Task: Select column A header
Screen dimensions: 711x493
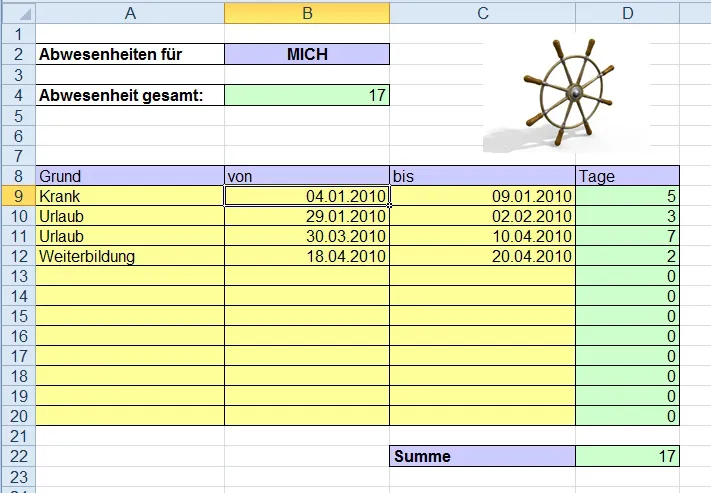Action: coord(130,13)
